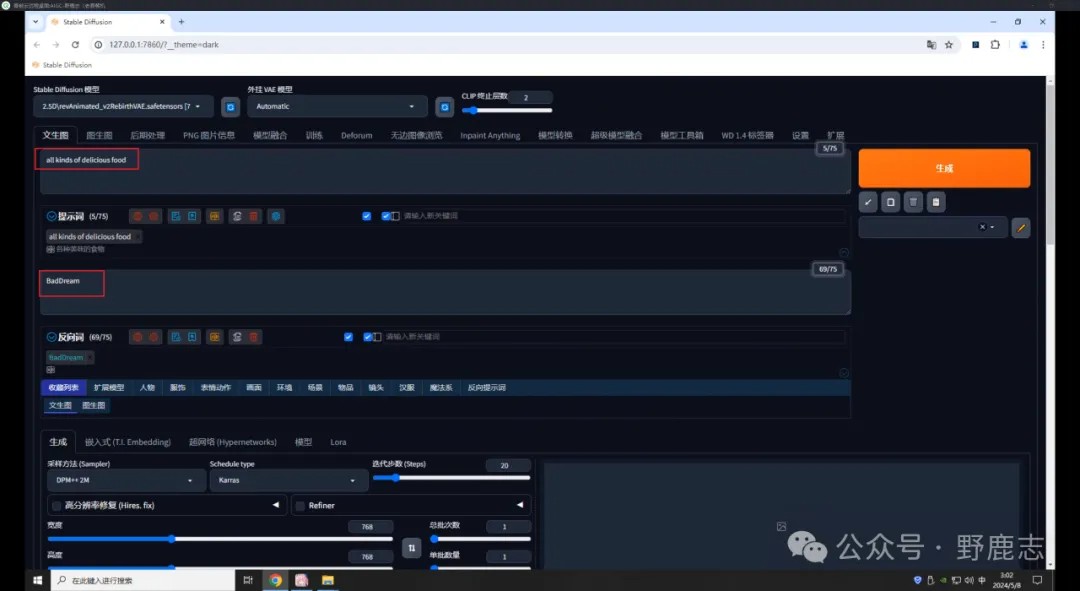Clear the styles dropdown with its X

pyautogui.click(x=982, y=227)
